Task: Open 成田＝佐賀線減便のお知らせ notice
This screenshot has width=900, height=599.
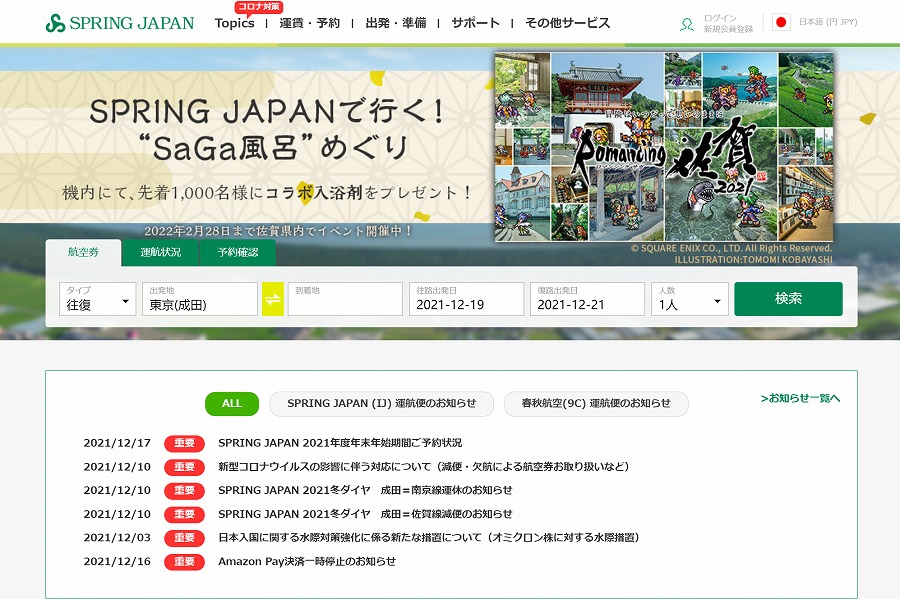Action: tap(365, 514)
